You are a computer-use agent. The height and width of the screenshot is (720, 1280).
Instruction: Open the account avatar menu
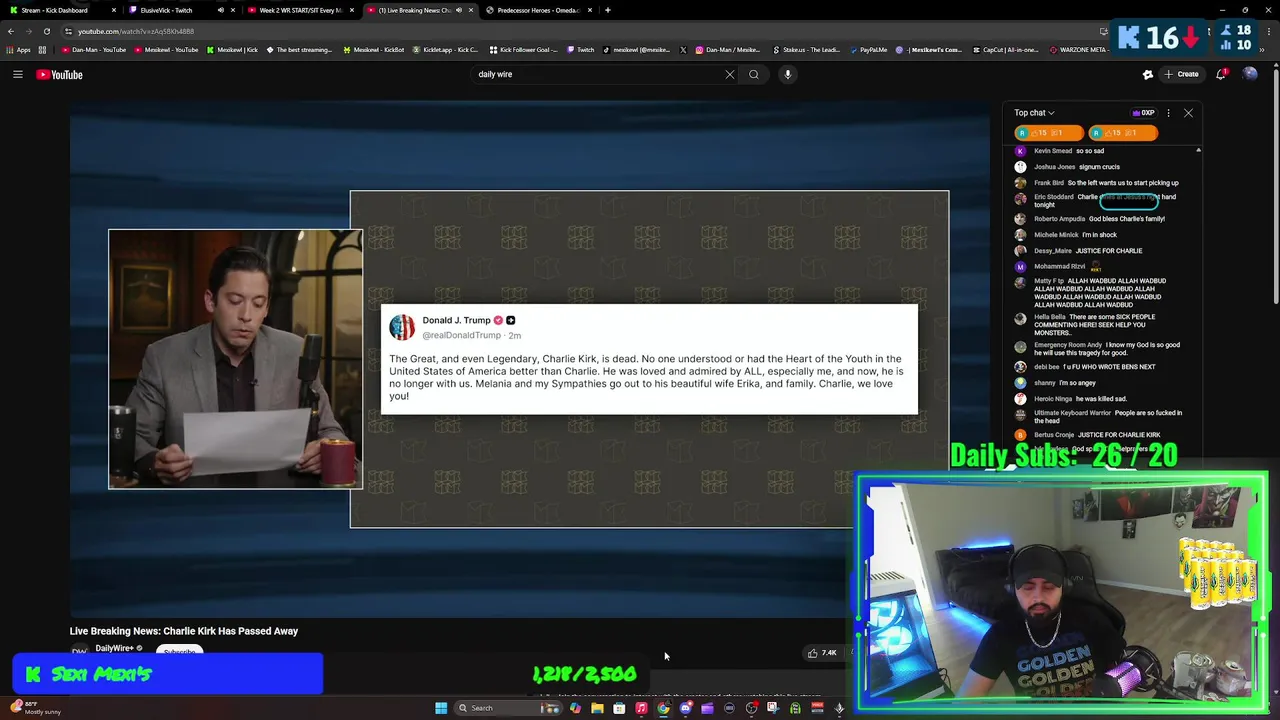tap(1249, 74)
